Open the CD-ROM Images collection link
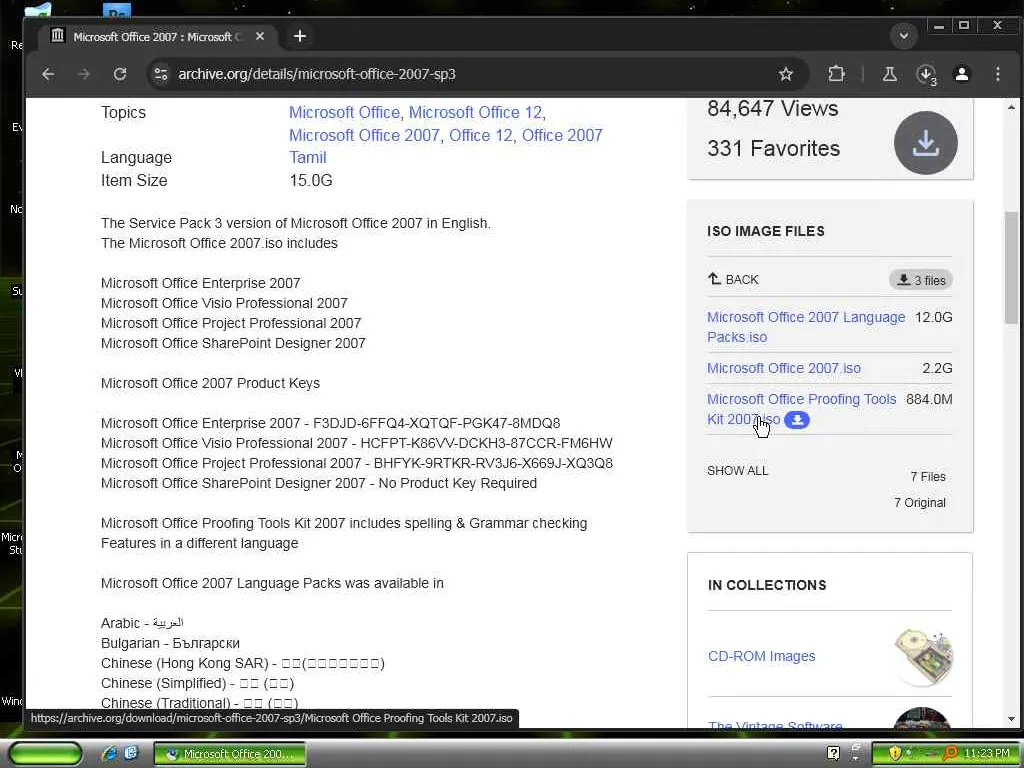Image resolution: width=1024 pixels, height=768 pixels. click(761, 656)
